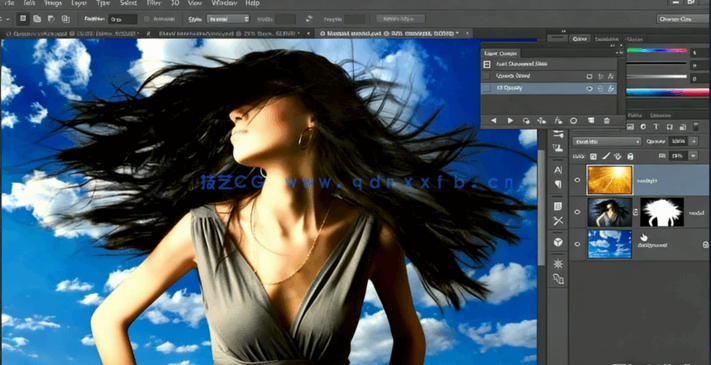Click the Lock All padlock icon
This screenshot has width=711, height=365.
[630, 156]
